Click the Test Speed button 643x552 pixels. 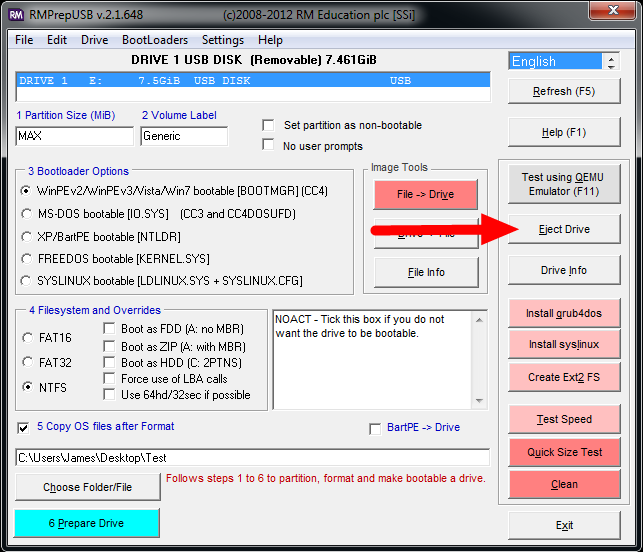point(564,419)
